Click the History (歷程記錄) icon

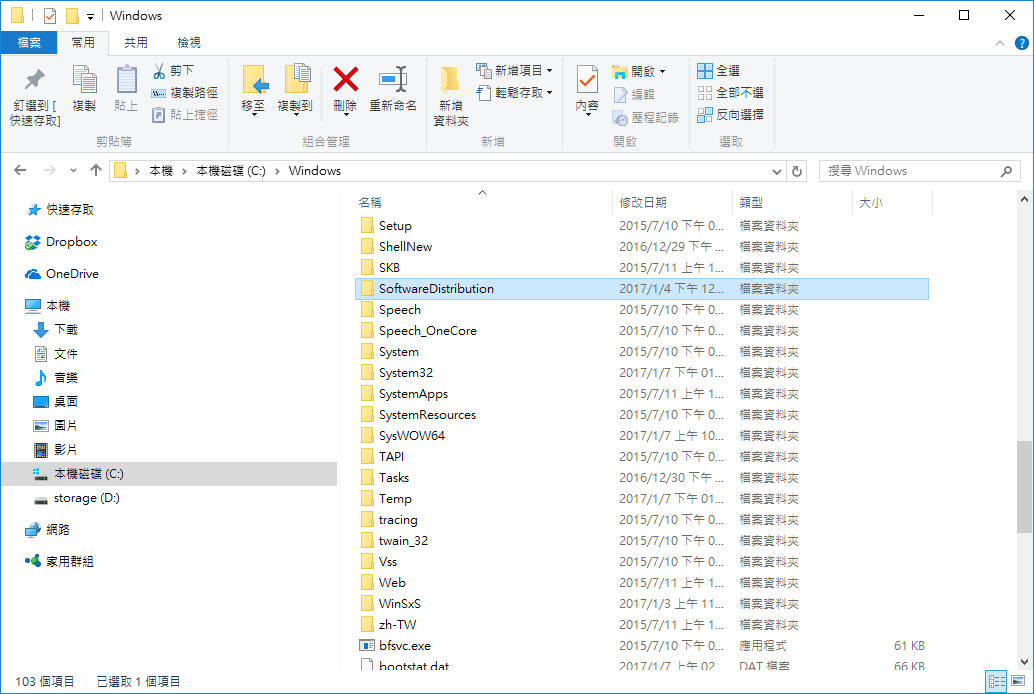tap(620, 117)
